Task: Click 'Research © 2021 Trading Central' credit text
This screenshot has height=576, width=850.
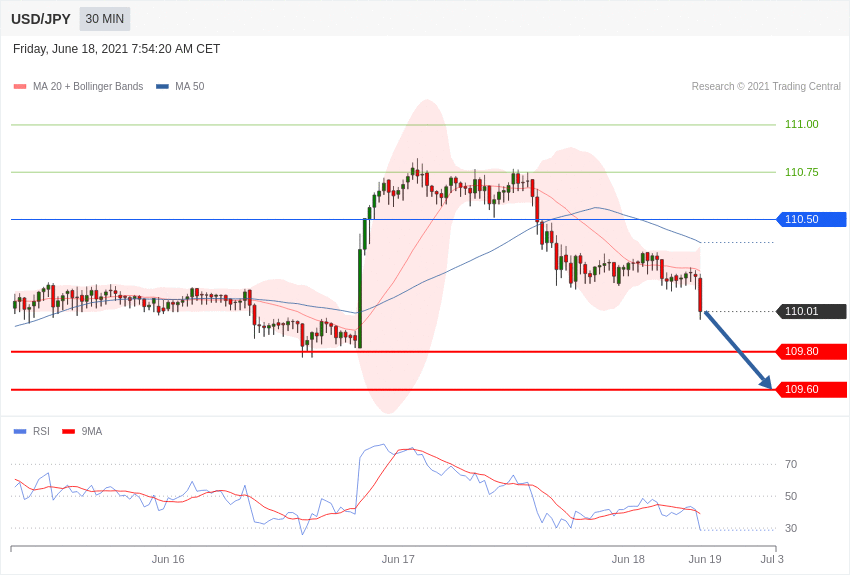Action: pos(766,86)
